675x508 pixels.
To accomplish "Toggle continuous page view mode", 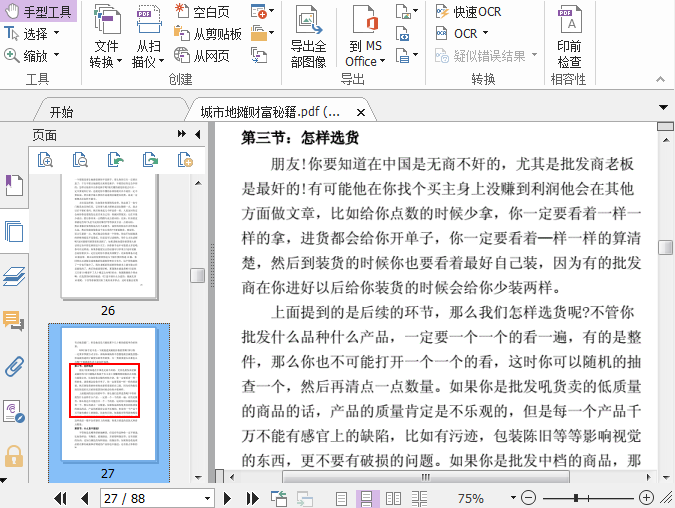I will 367,499.
